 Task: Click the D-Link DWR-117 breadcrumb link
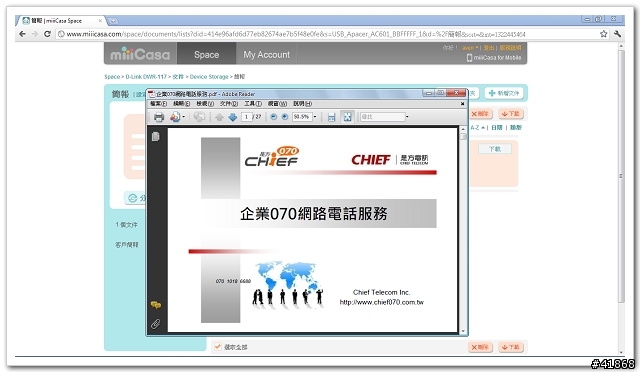146,77
